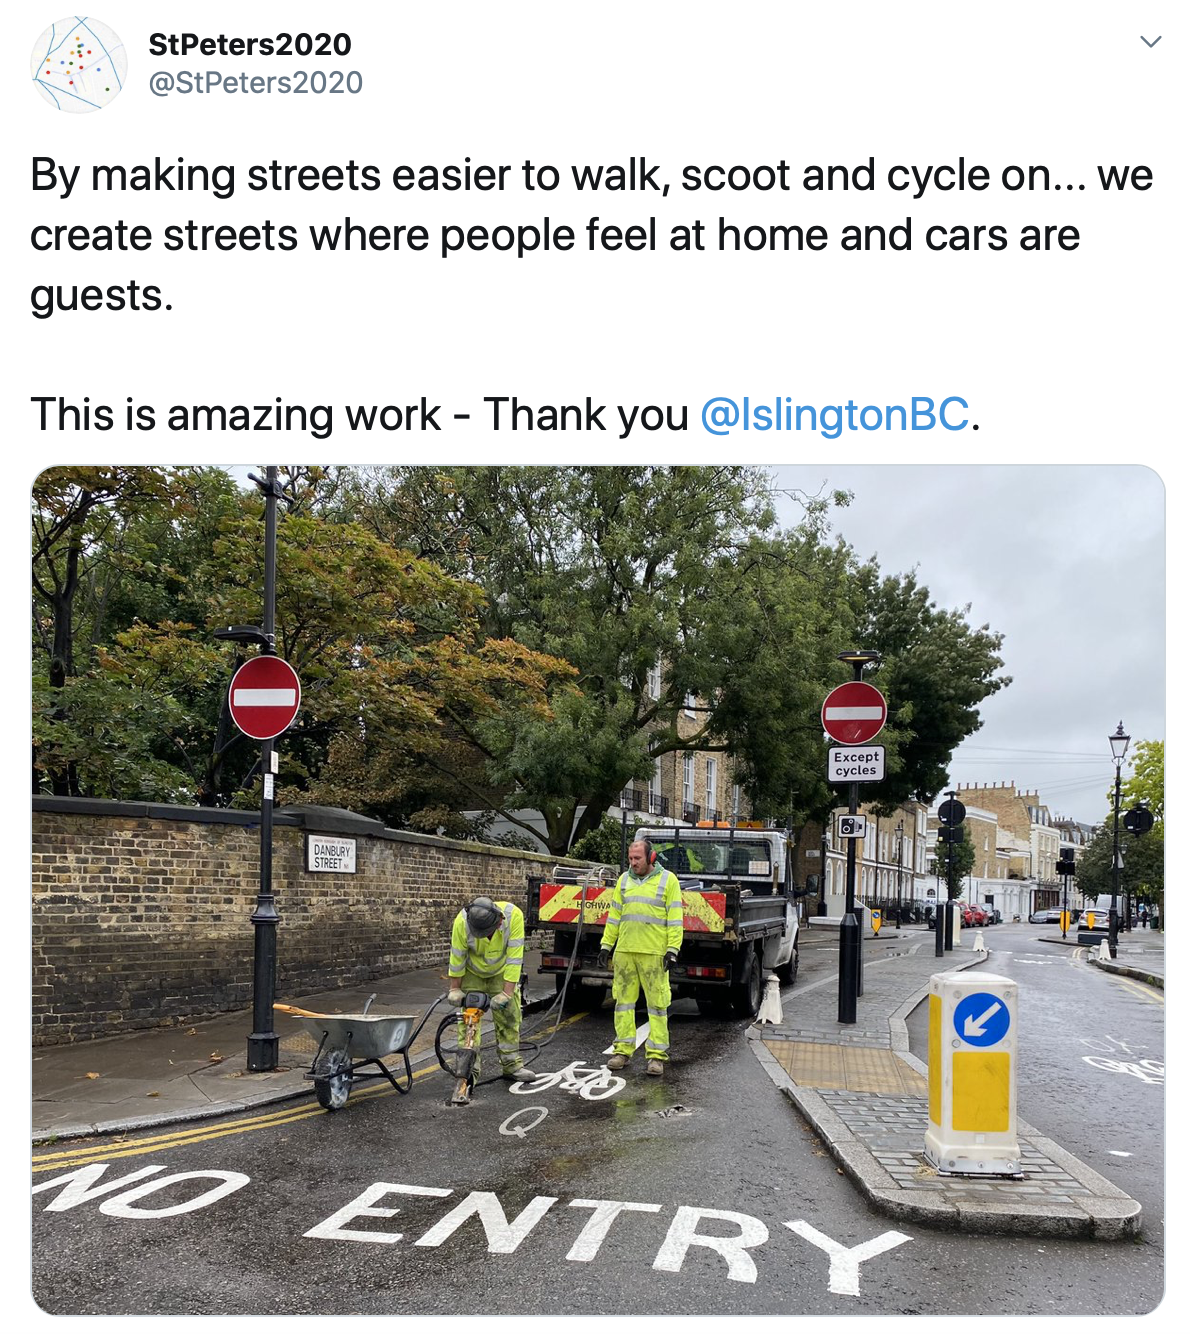Click the blue keep-left arrow on bollard
Viewport: 1190px width, 1334px height.
tap(981, 1020)
